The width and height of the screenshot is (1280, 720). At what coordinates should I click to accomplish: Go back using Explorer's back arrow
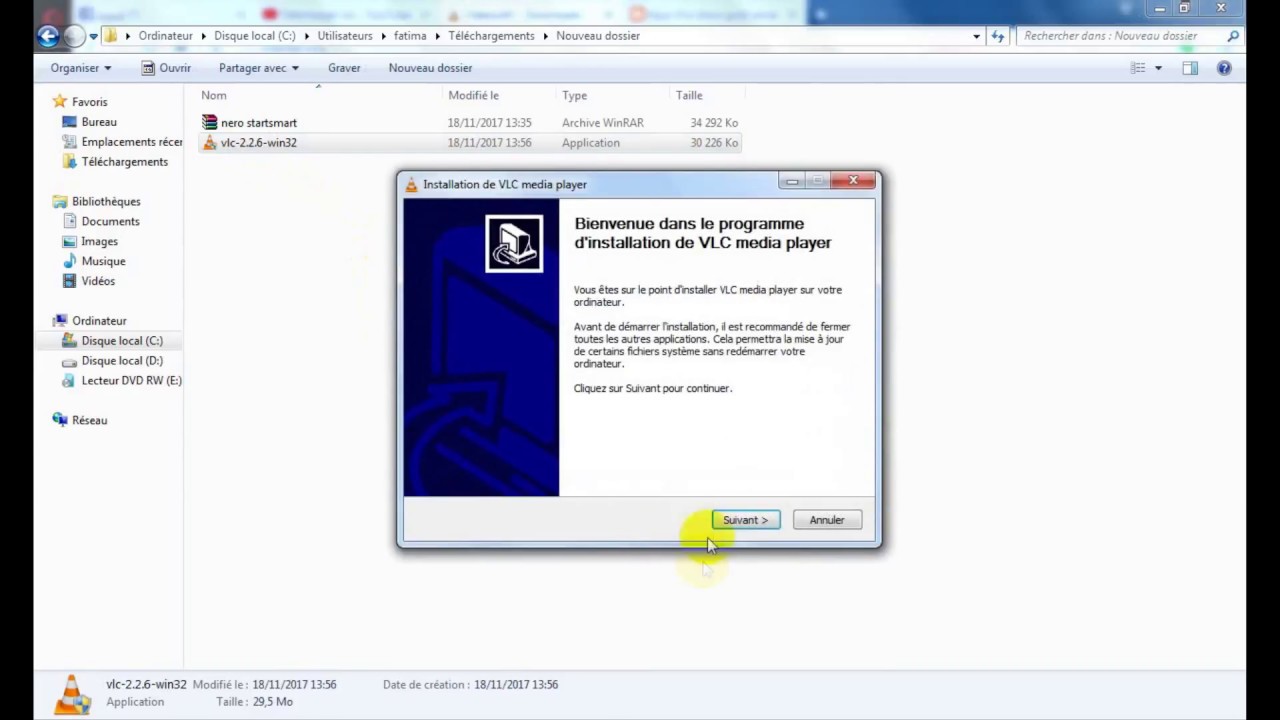pos(47,36)
